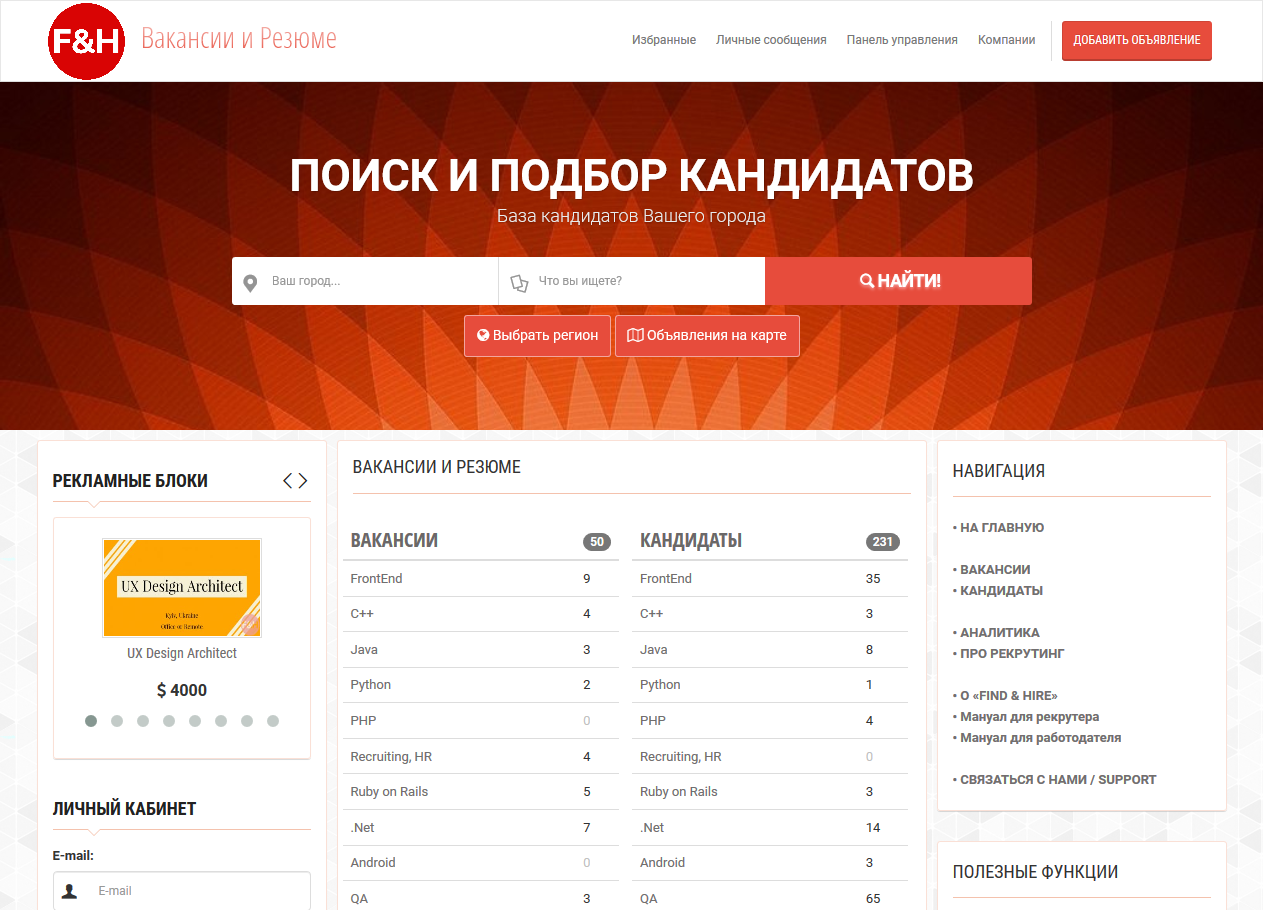Image resolution: width=1263 pixels, height=910 pixels.
Task: Open the АНАЛИТИКА navigation link
Action: (999, 633)
